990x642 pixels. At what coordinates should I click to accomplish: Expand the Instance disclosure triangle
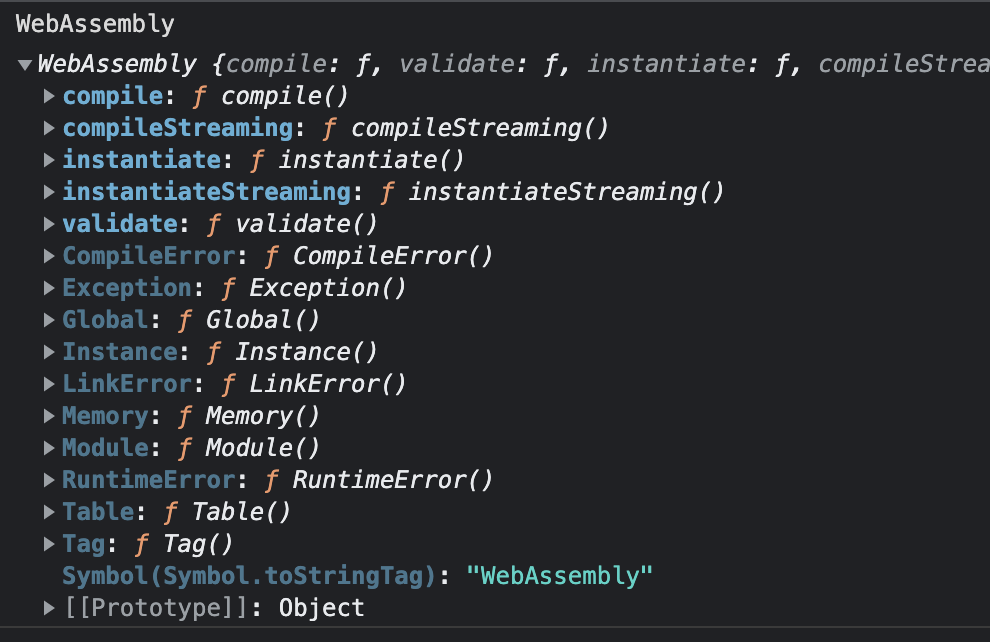[x=49, y=352]
